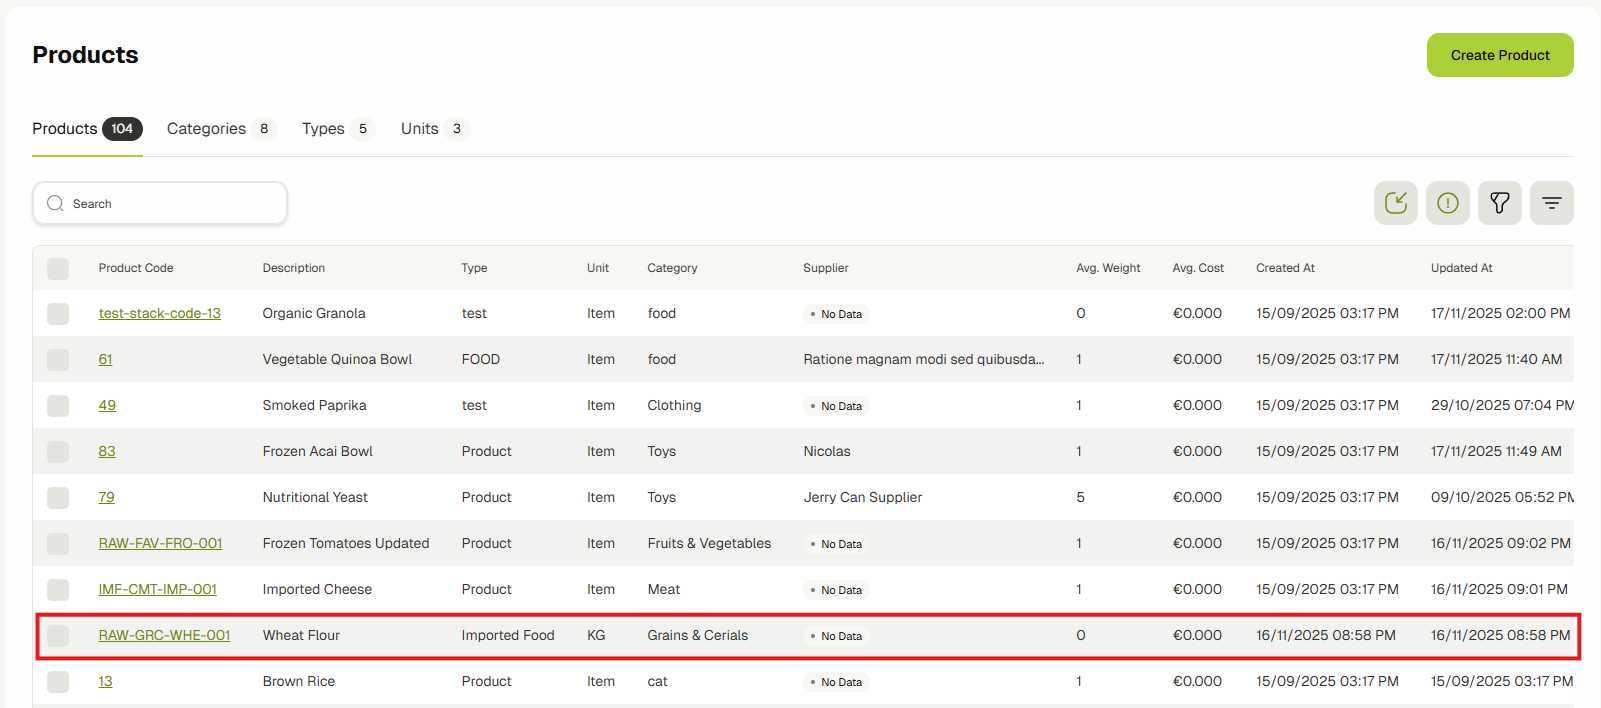Screen dimensions: 1601x708
Task: Select checkbox for Wheat Flour row
Action: click(x=58, y=635)
